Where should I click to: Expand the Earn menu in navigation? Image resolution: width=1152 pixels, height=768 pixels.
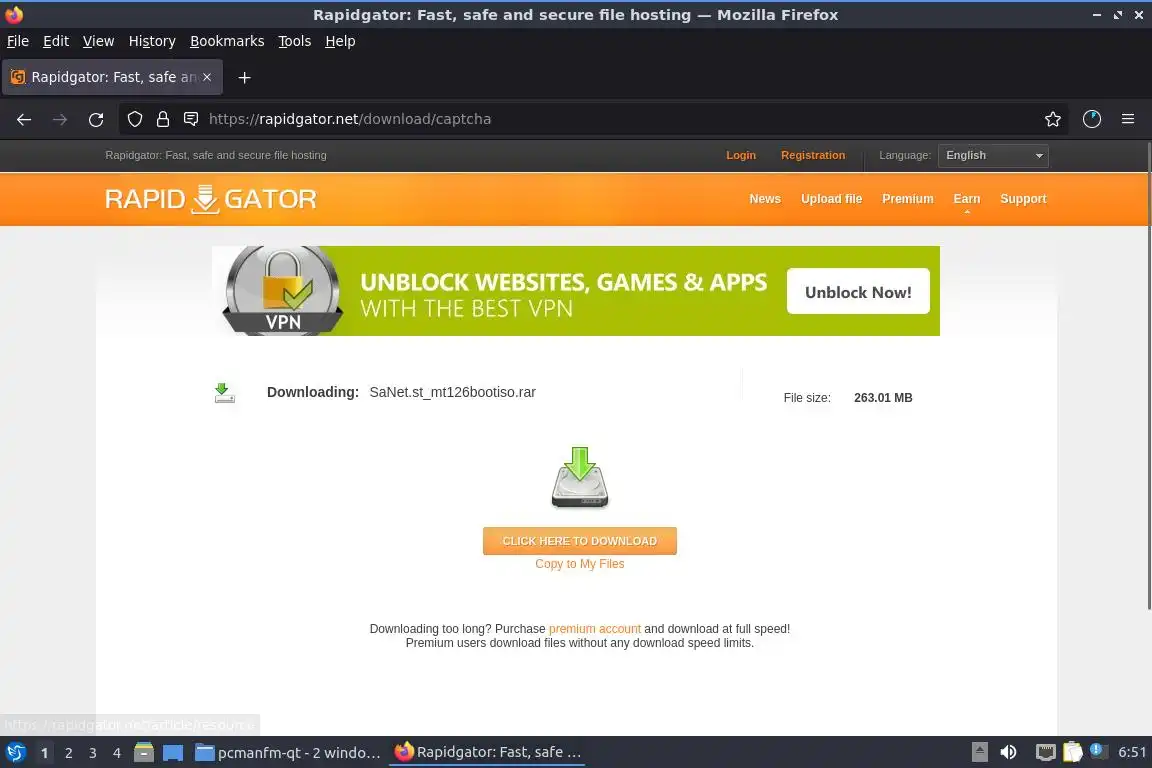pyautogui.click(x=966, y=199)
